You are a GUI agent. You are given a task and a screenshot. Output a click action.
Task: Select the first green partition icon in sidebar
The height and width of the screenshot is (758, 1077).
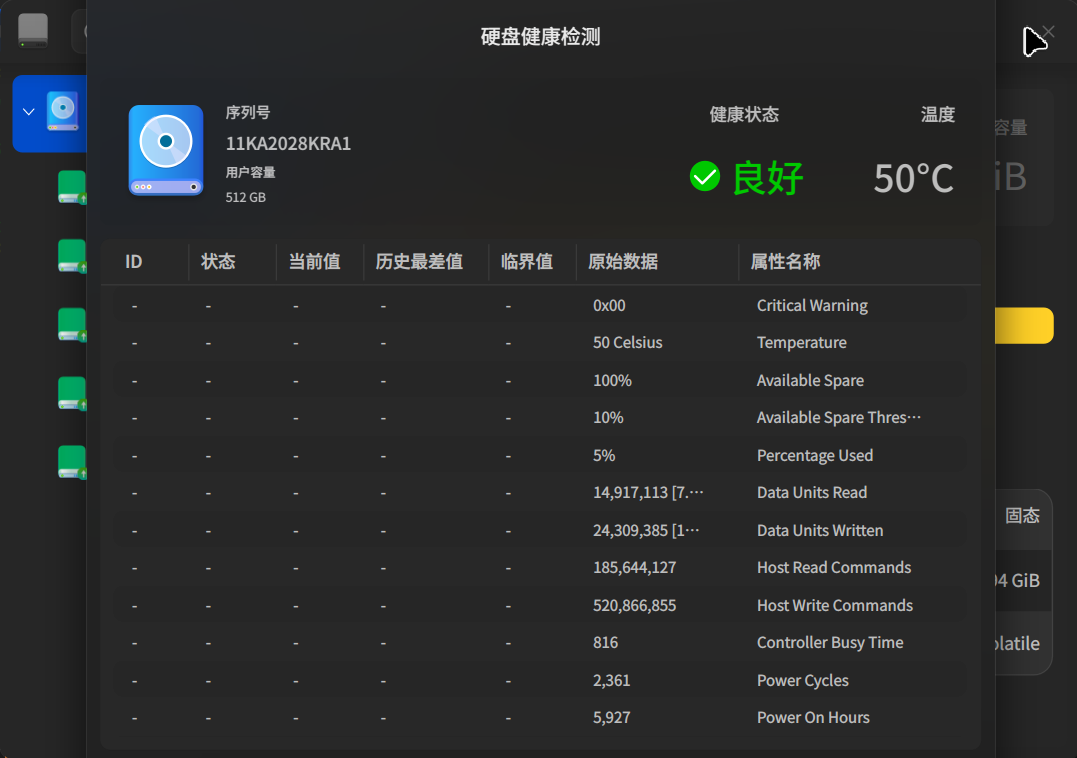[x=71, y=187]
